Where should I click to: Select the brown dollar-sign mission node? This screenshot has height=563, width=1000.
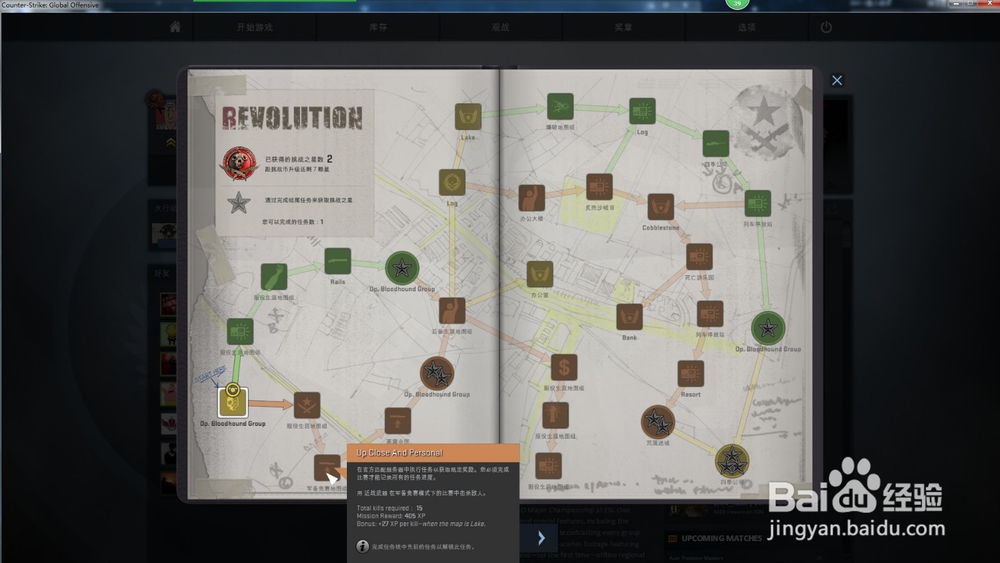click(564, 368)
